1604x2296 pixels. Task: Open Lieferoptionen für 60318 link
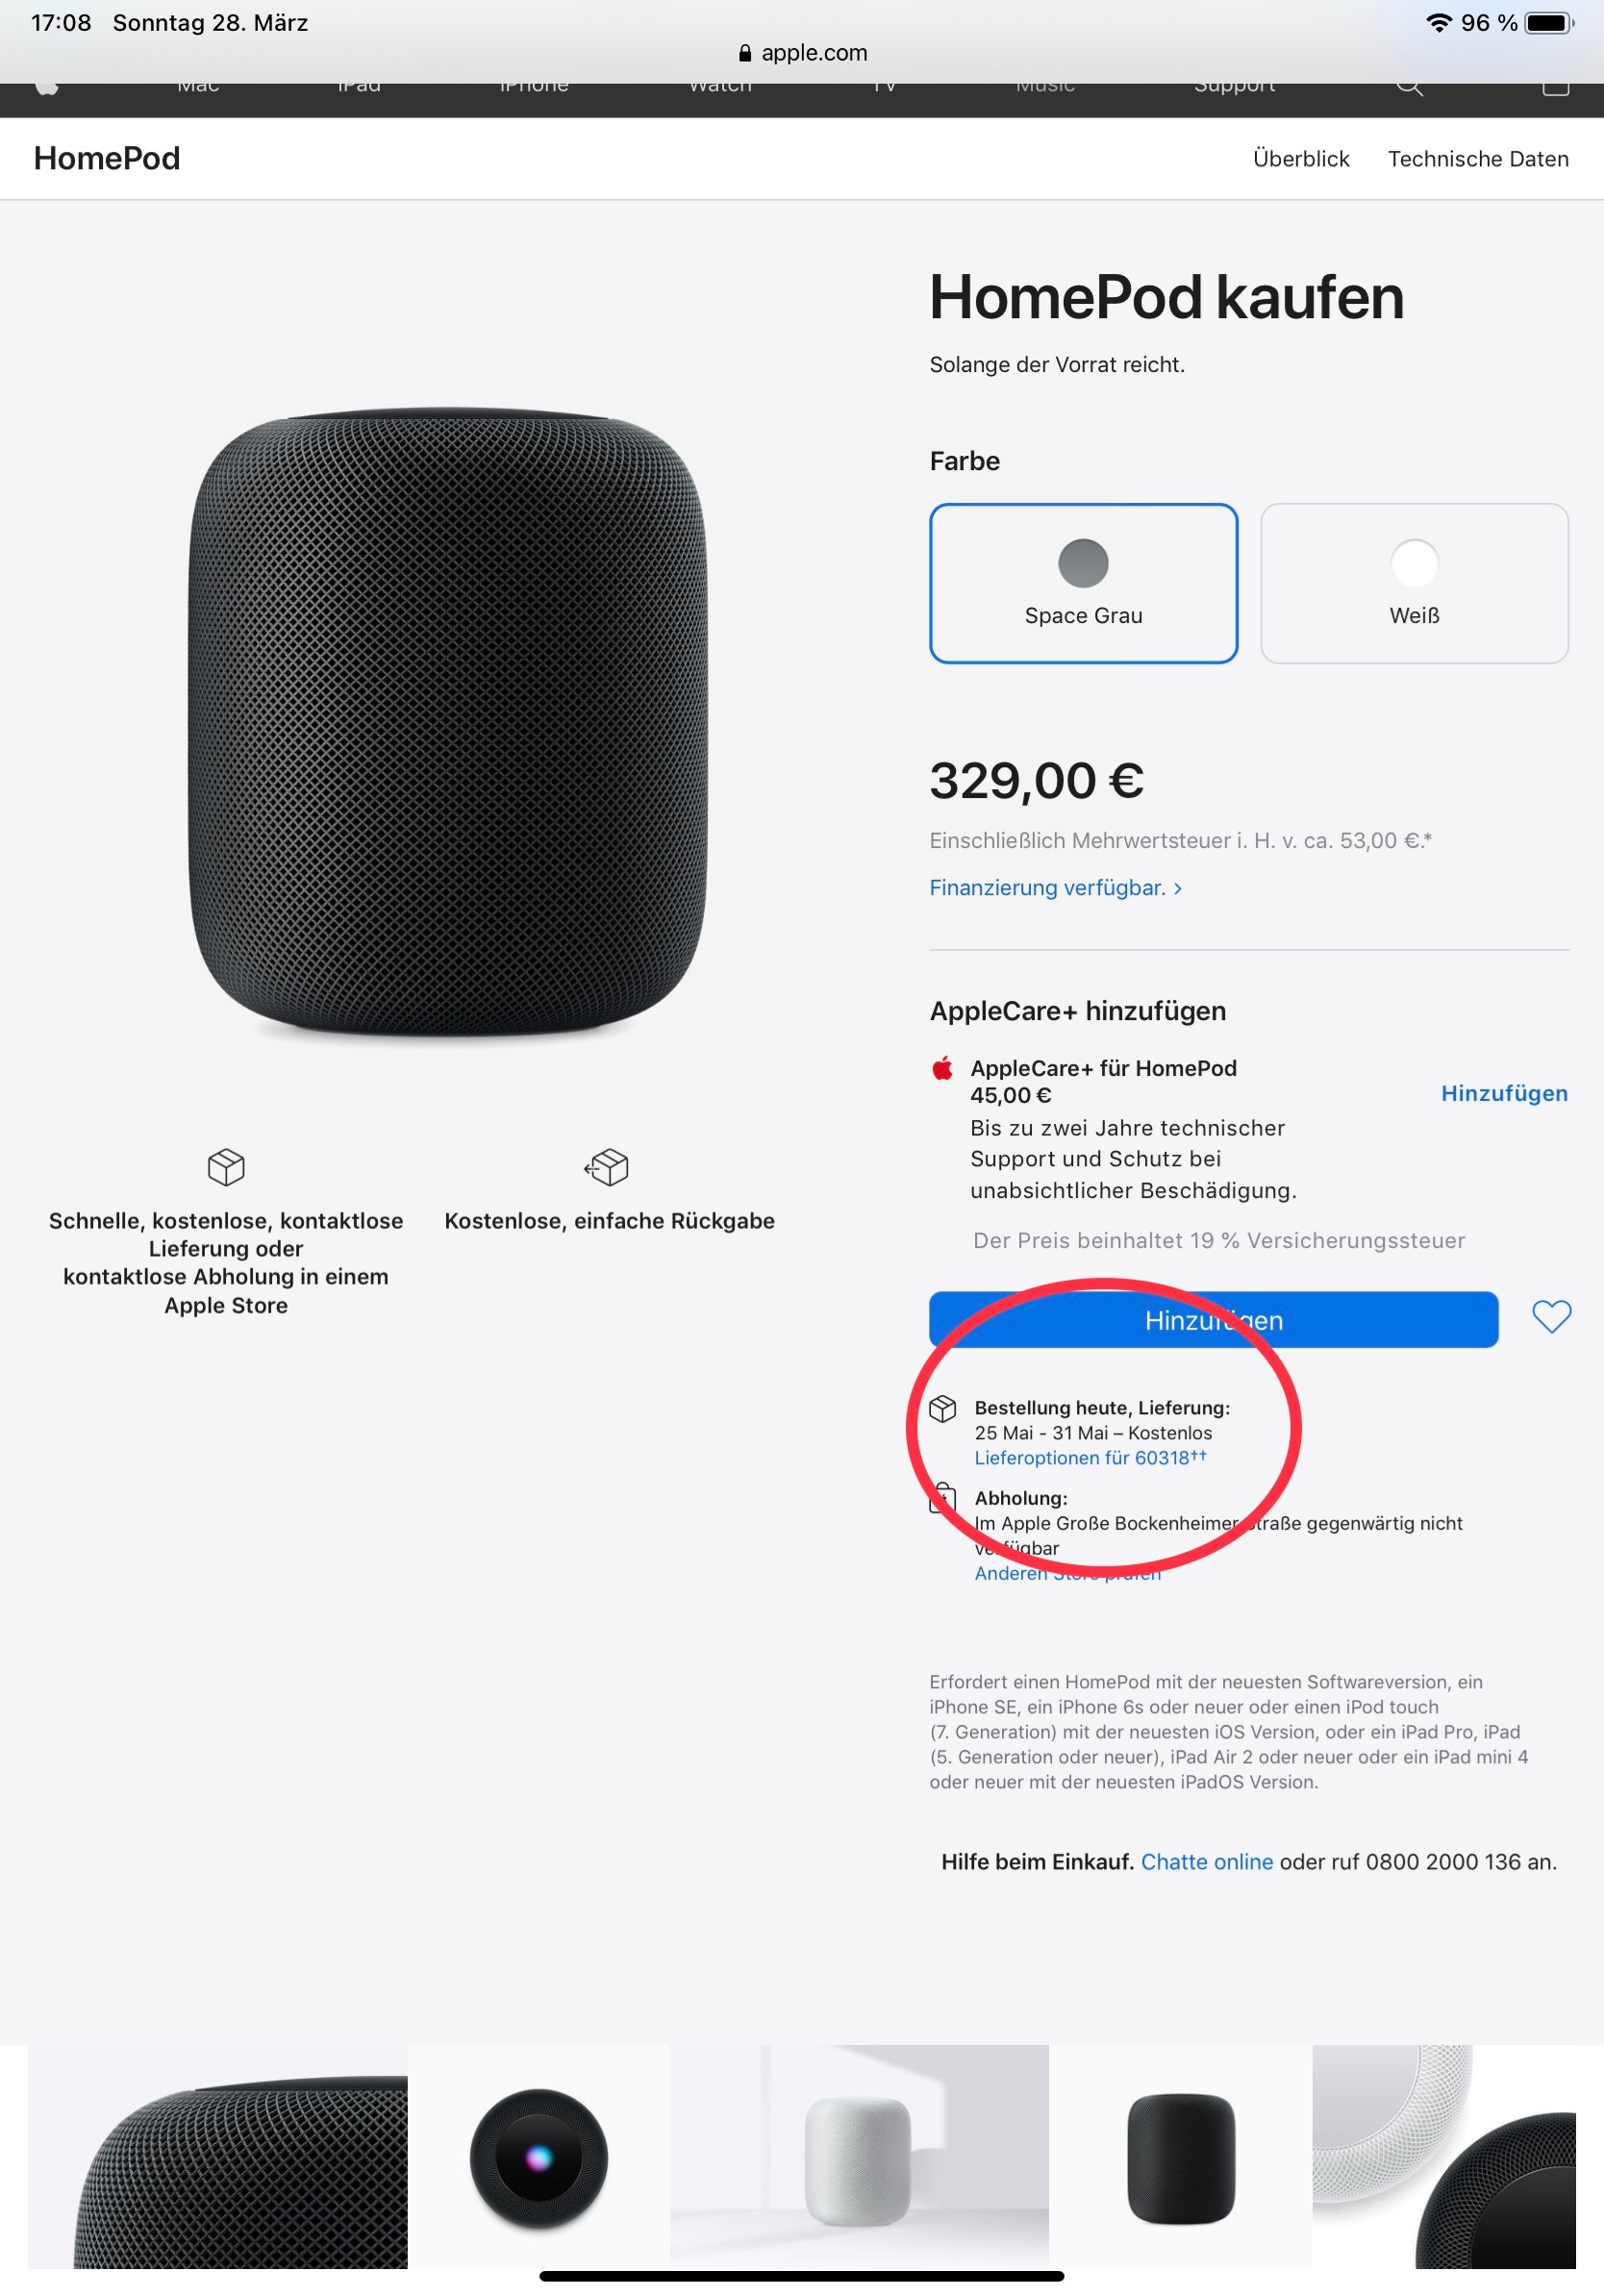coord(1090,1457)
